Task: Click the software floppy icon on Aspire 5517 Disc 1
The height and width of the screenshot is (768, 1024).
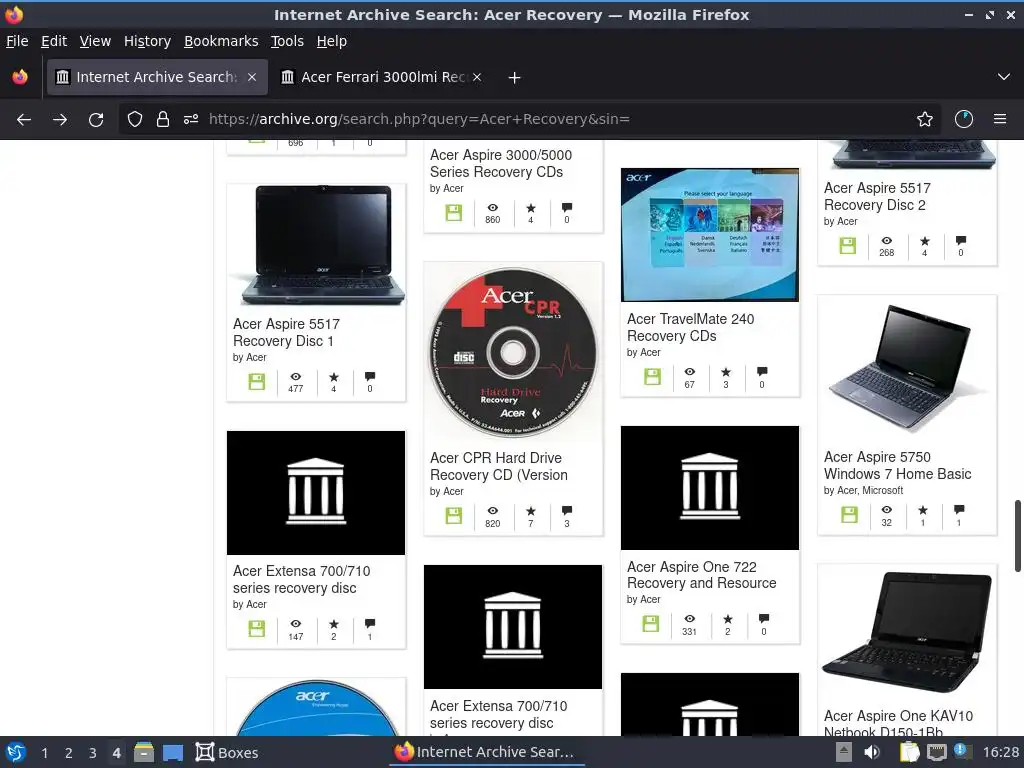Action: coord(257,382)
